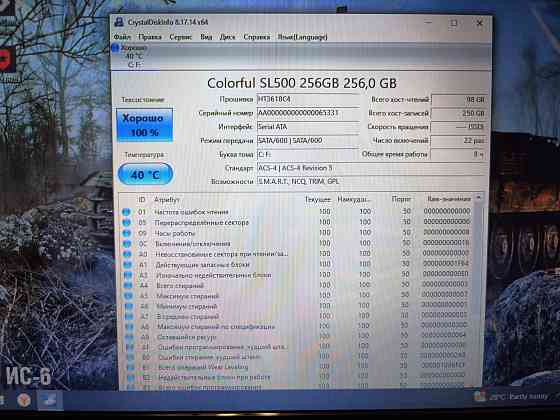Click the CrystalDiskInfo title bar icon

(x=119, y=22)
